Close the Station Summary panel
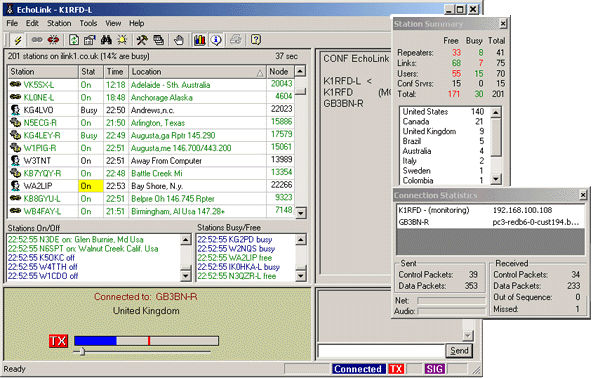Image resolution: width=593 pixels, height=378 pixels. [x=503, y=24]
